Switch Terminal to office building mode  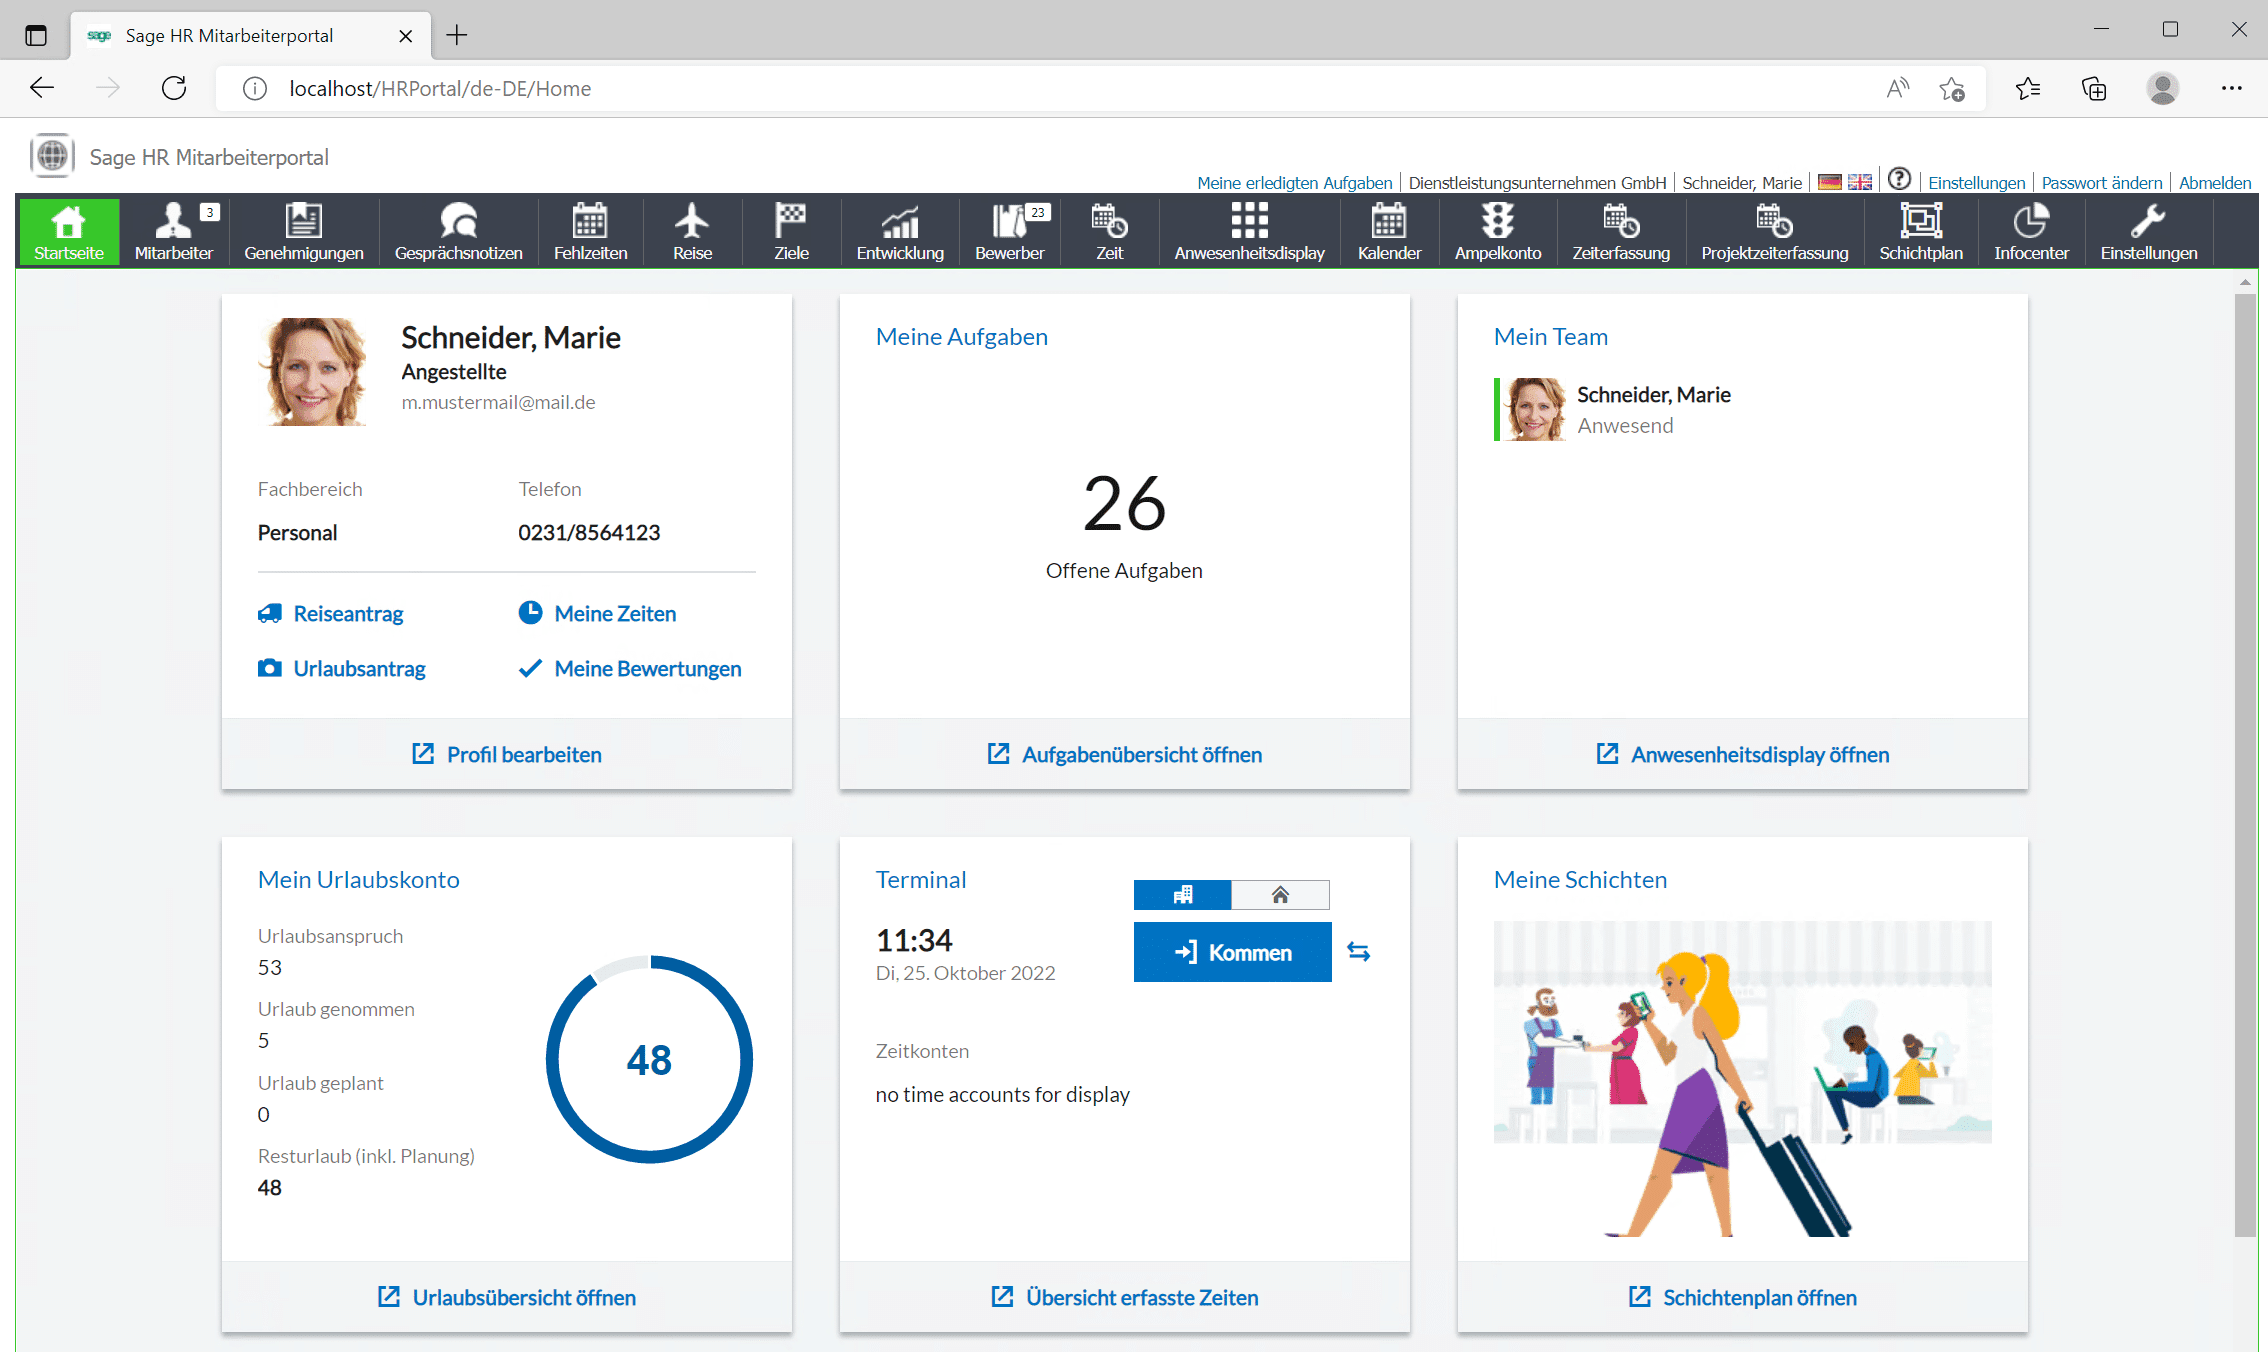coord(1182,894)
